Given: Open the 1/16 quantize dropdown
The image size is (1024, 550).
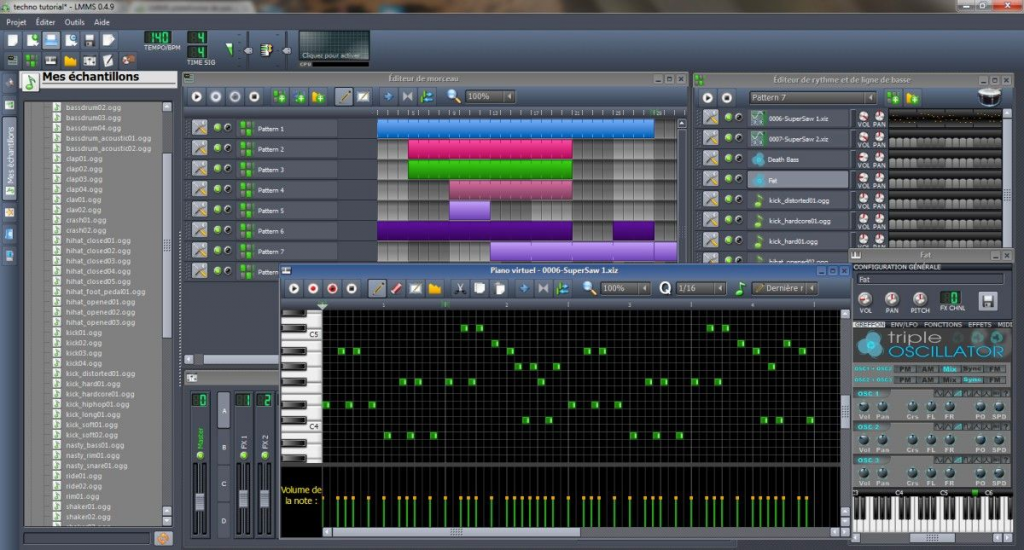Looking at the screenshot, I should [x=701, y=288].
